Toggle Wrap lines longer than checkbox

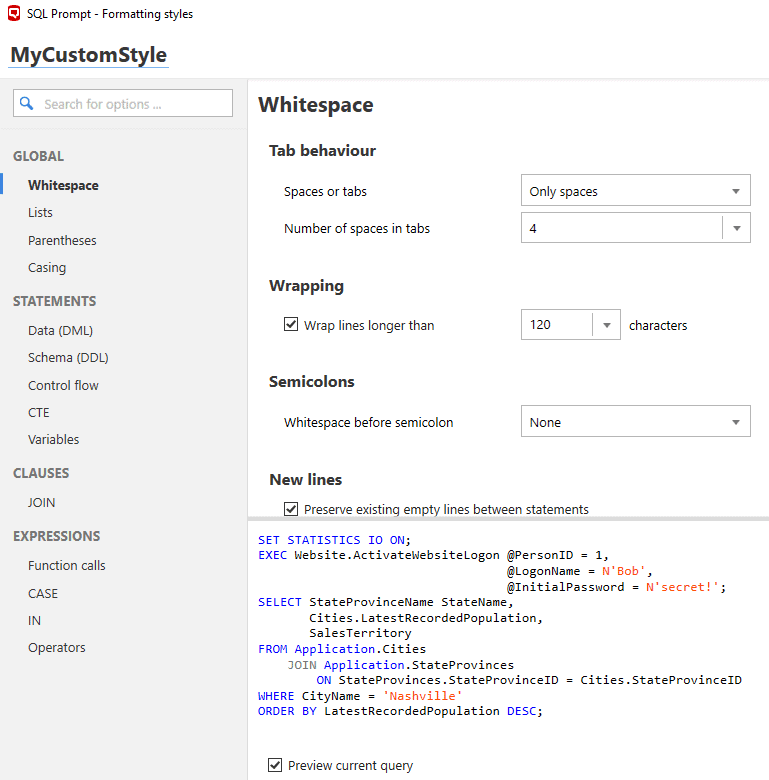(291, 324)
